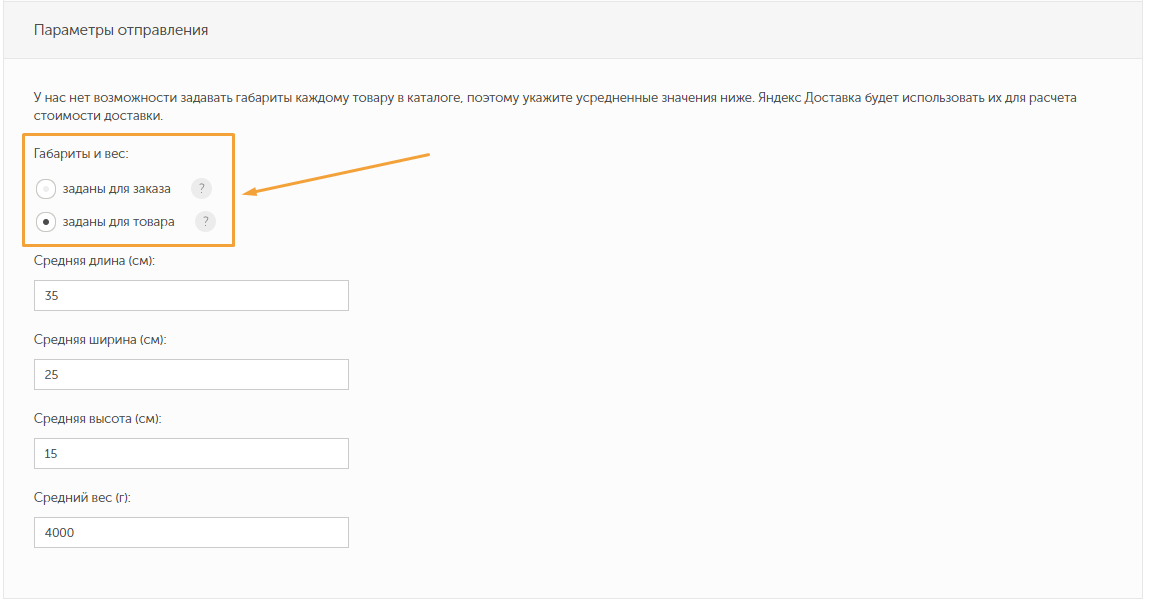Click the "Средняя ширина (см):" label

pyautogui.click(x=100, y=340)
